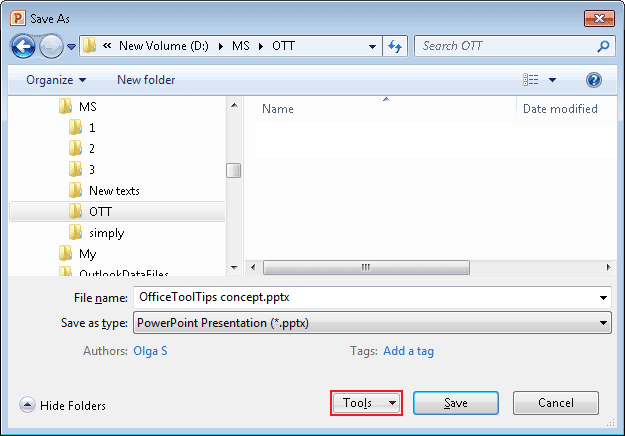The image size is (625, 436).
Task: Click the New texts folder icon
Action: point(75,191)
